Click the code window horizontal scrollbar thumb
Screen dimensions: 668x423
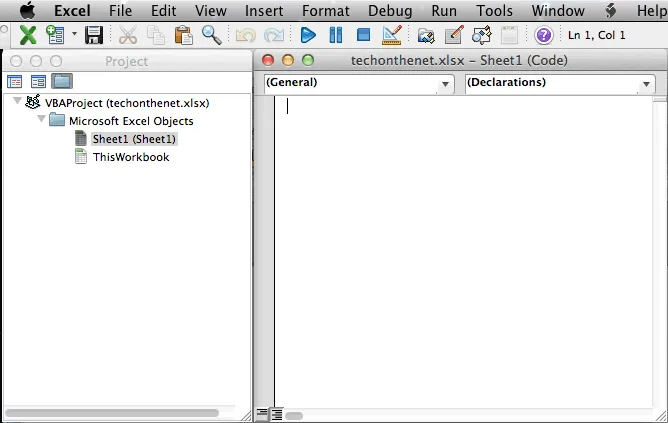pos(294,415)
